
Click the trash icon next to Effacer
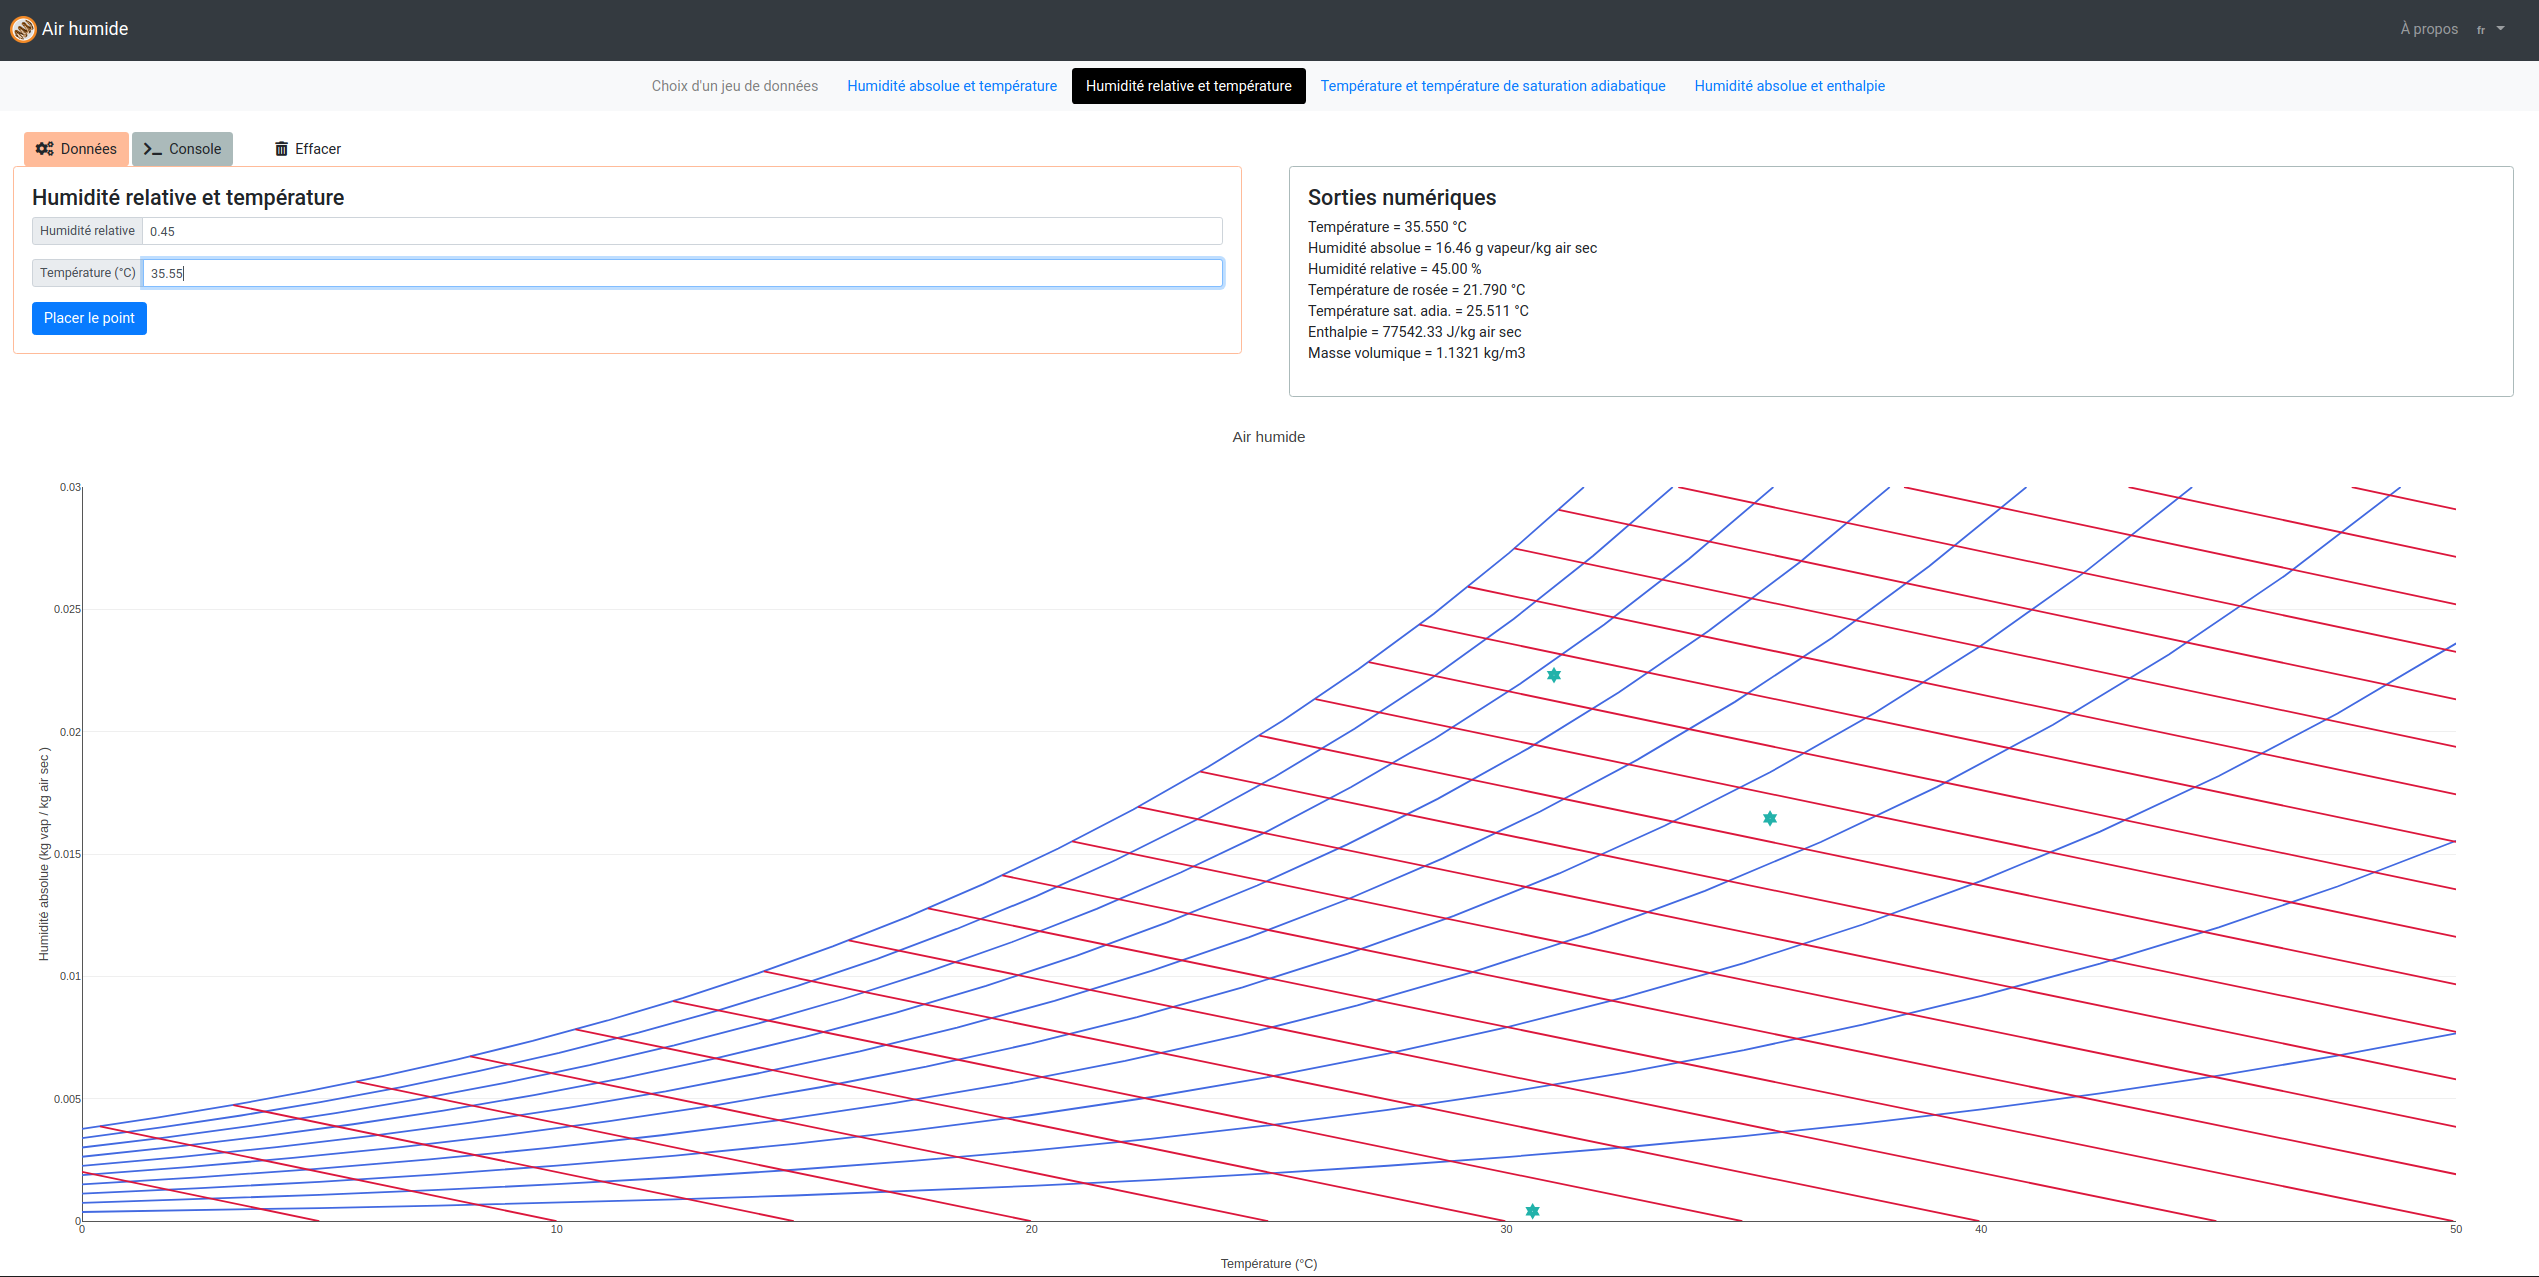(282, 149)
